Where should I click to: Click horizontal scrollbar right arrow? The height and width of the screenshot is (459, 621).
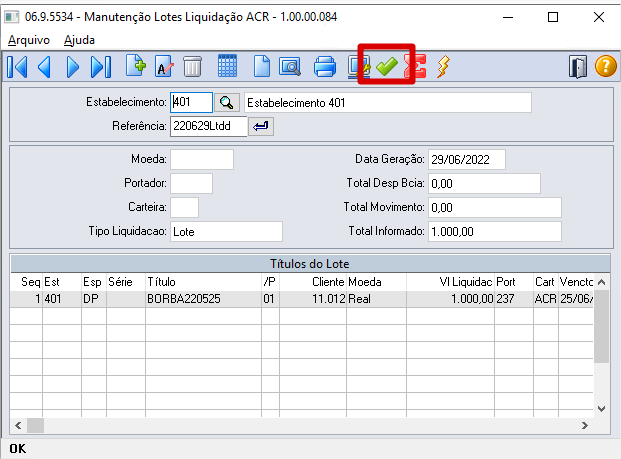click(x=585, y=426)
